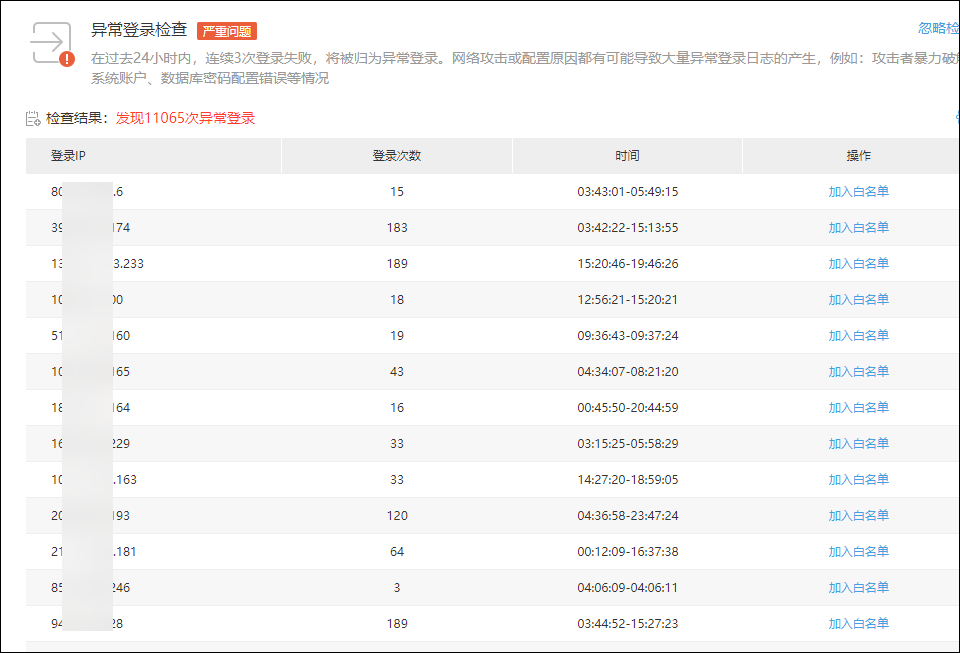Whitelist the IP with only 3 logins

(858, 588)
